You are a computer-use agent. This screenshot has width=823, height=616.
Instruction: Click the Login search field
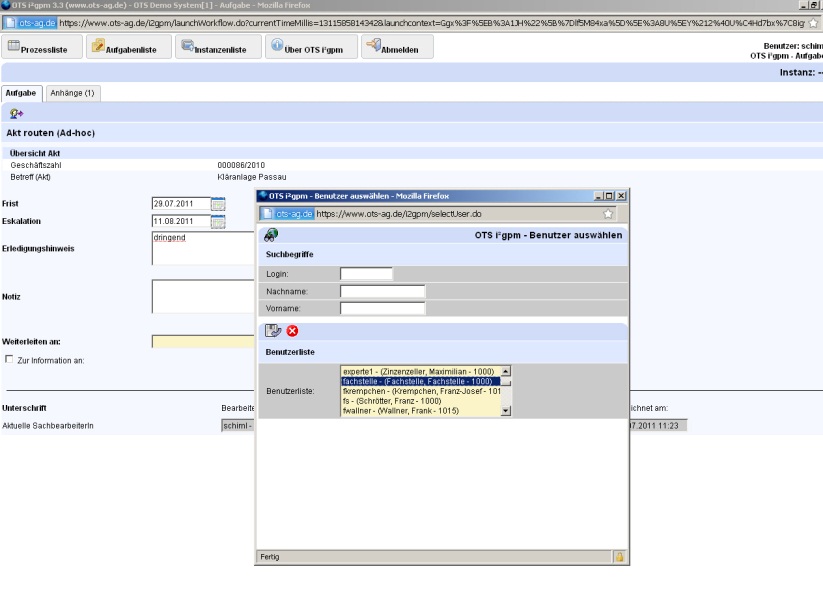click(x=366, y=273)
